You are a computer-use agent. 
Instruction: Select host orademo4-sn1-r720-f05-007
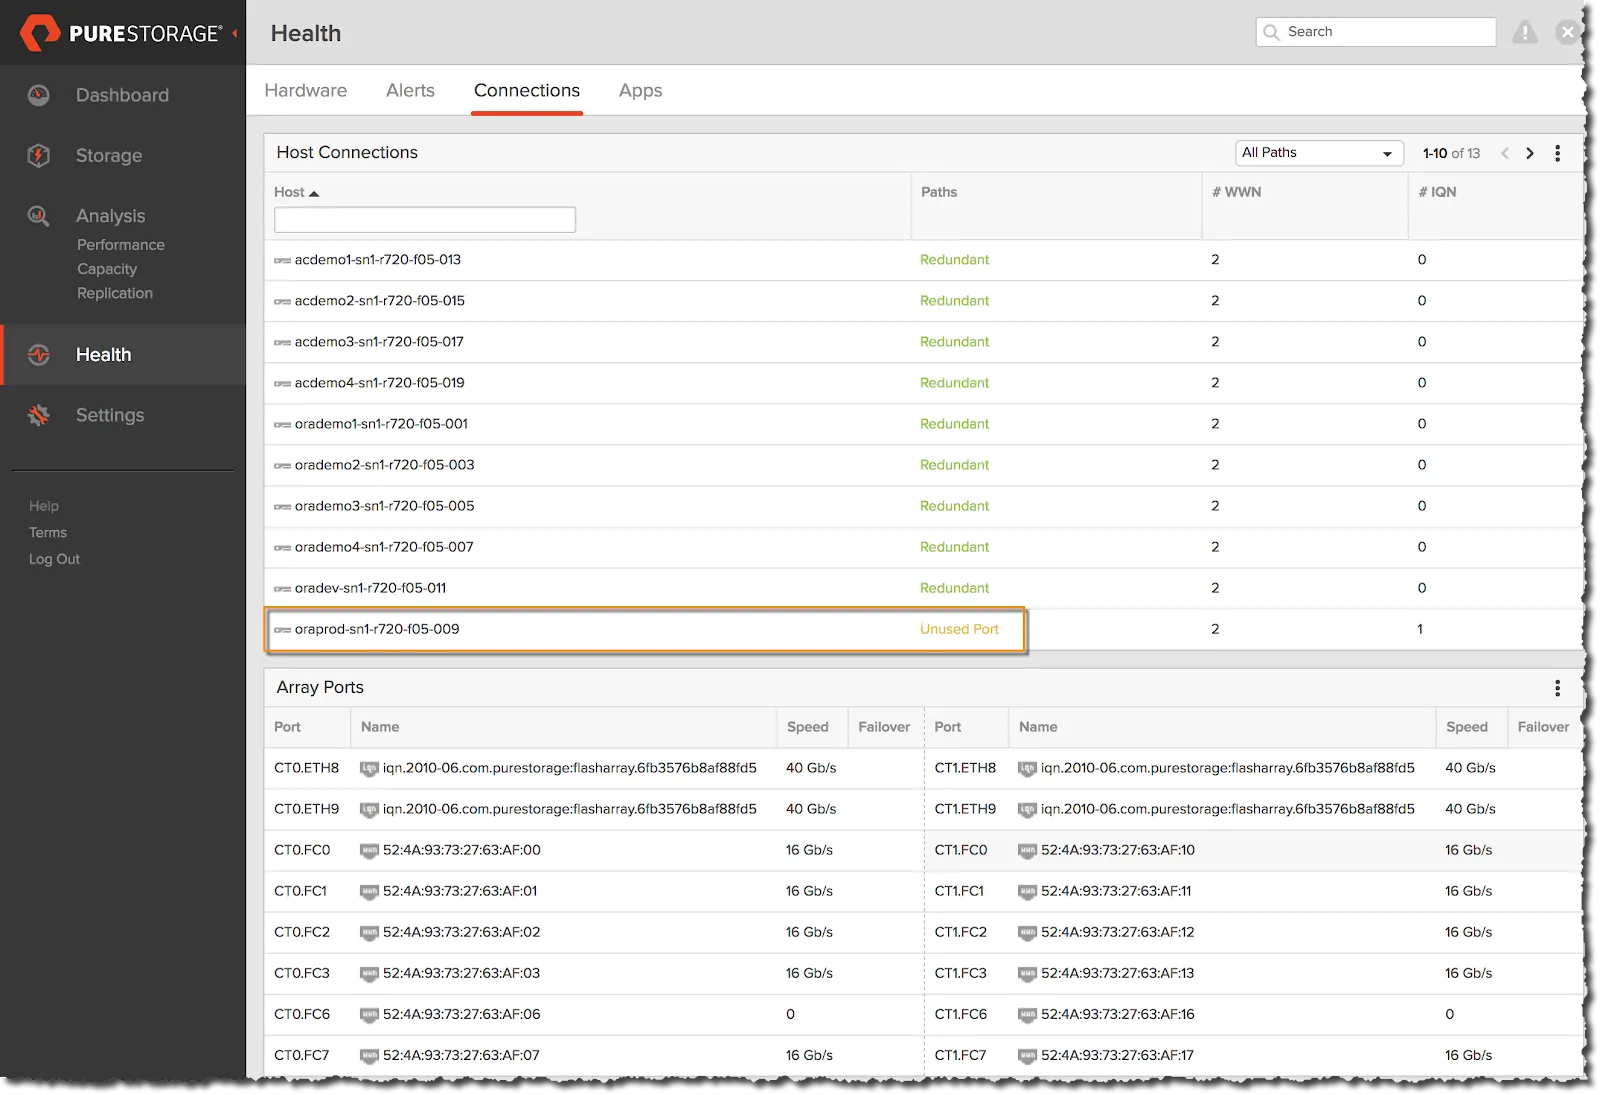(384, 547)
